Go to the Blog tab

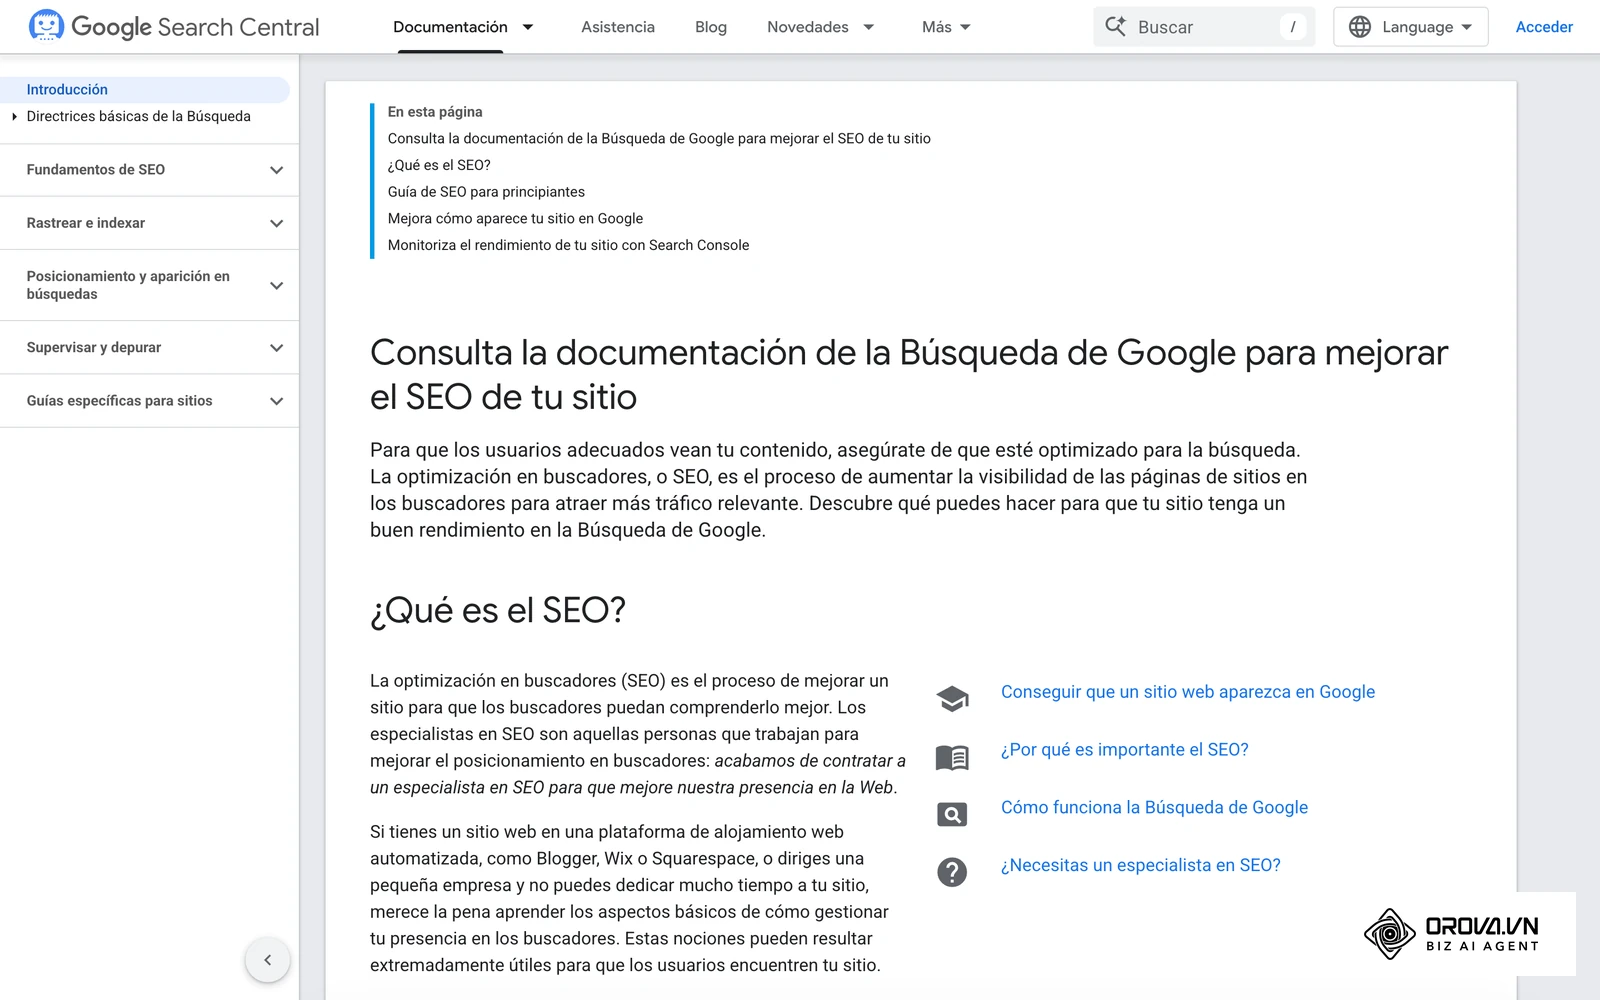pos(711,27)
